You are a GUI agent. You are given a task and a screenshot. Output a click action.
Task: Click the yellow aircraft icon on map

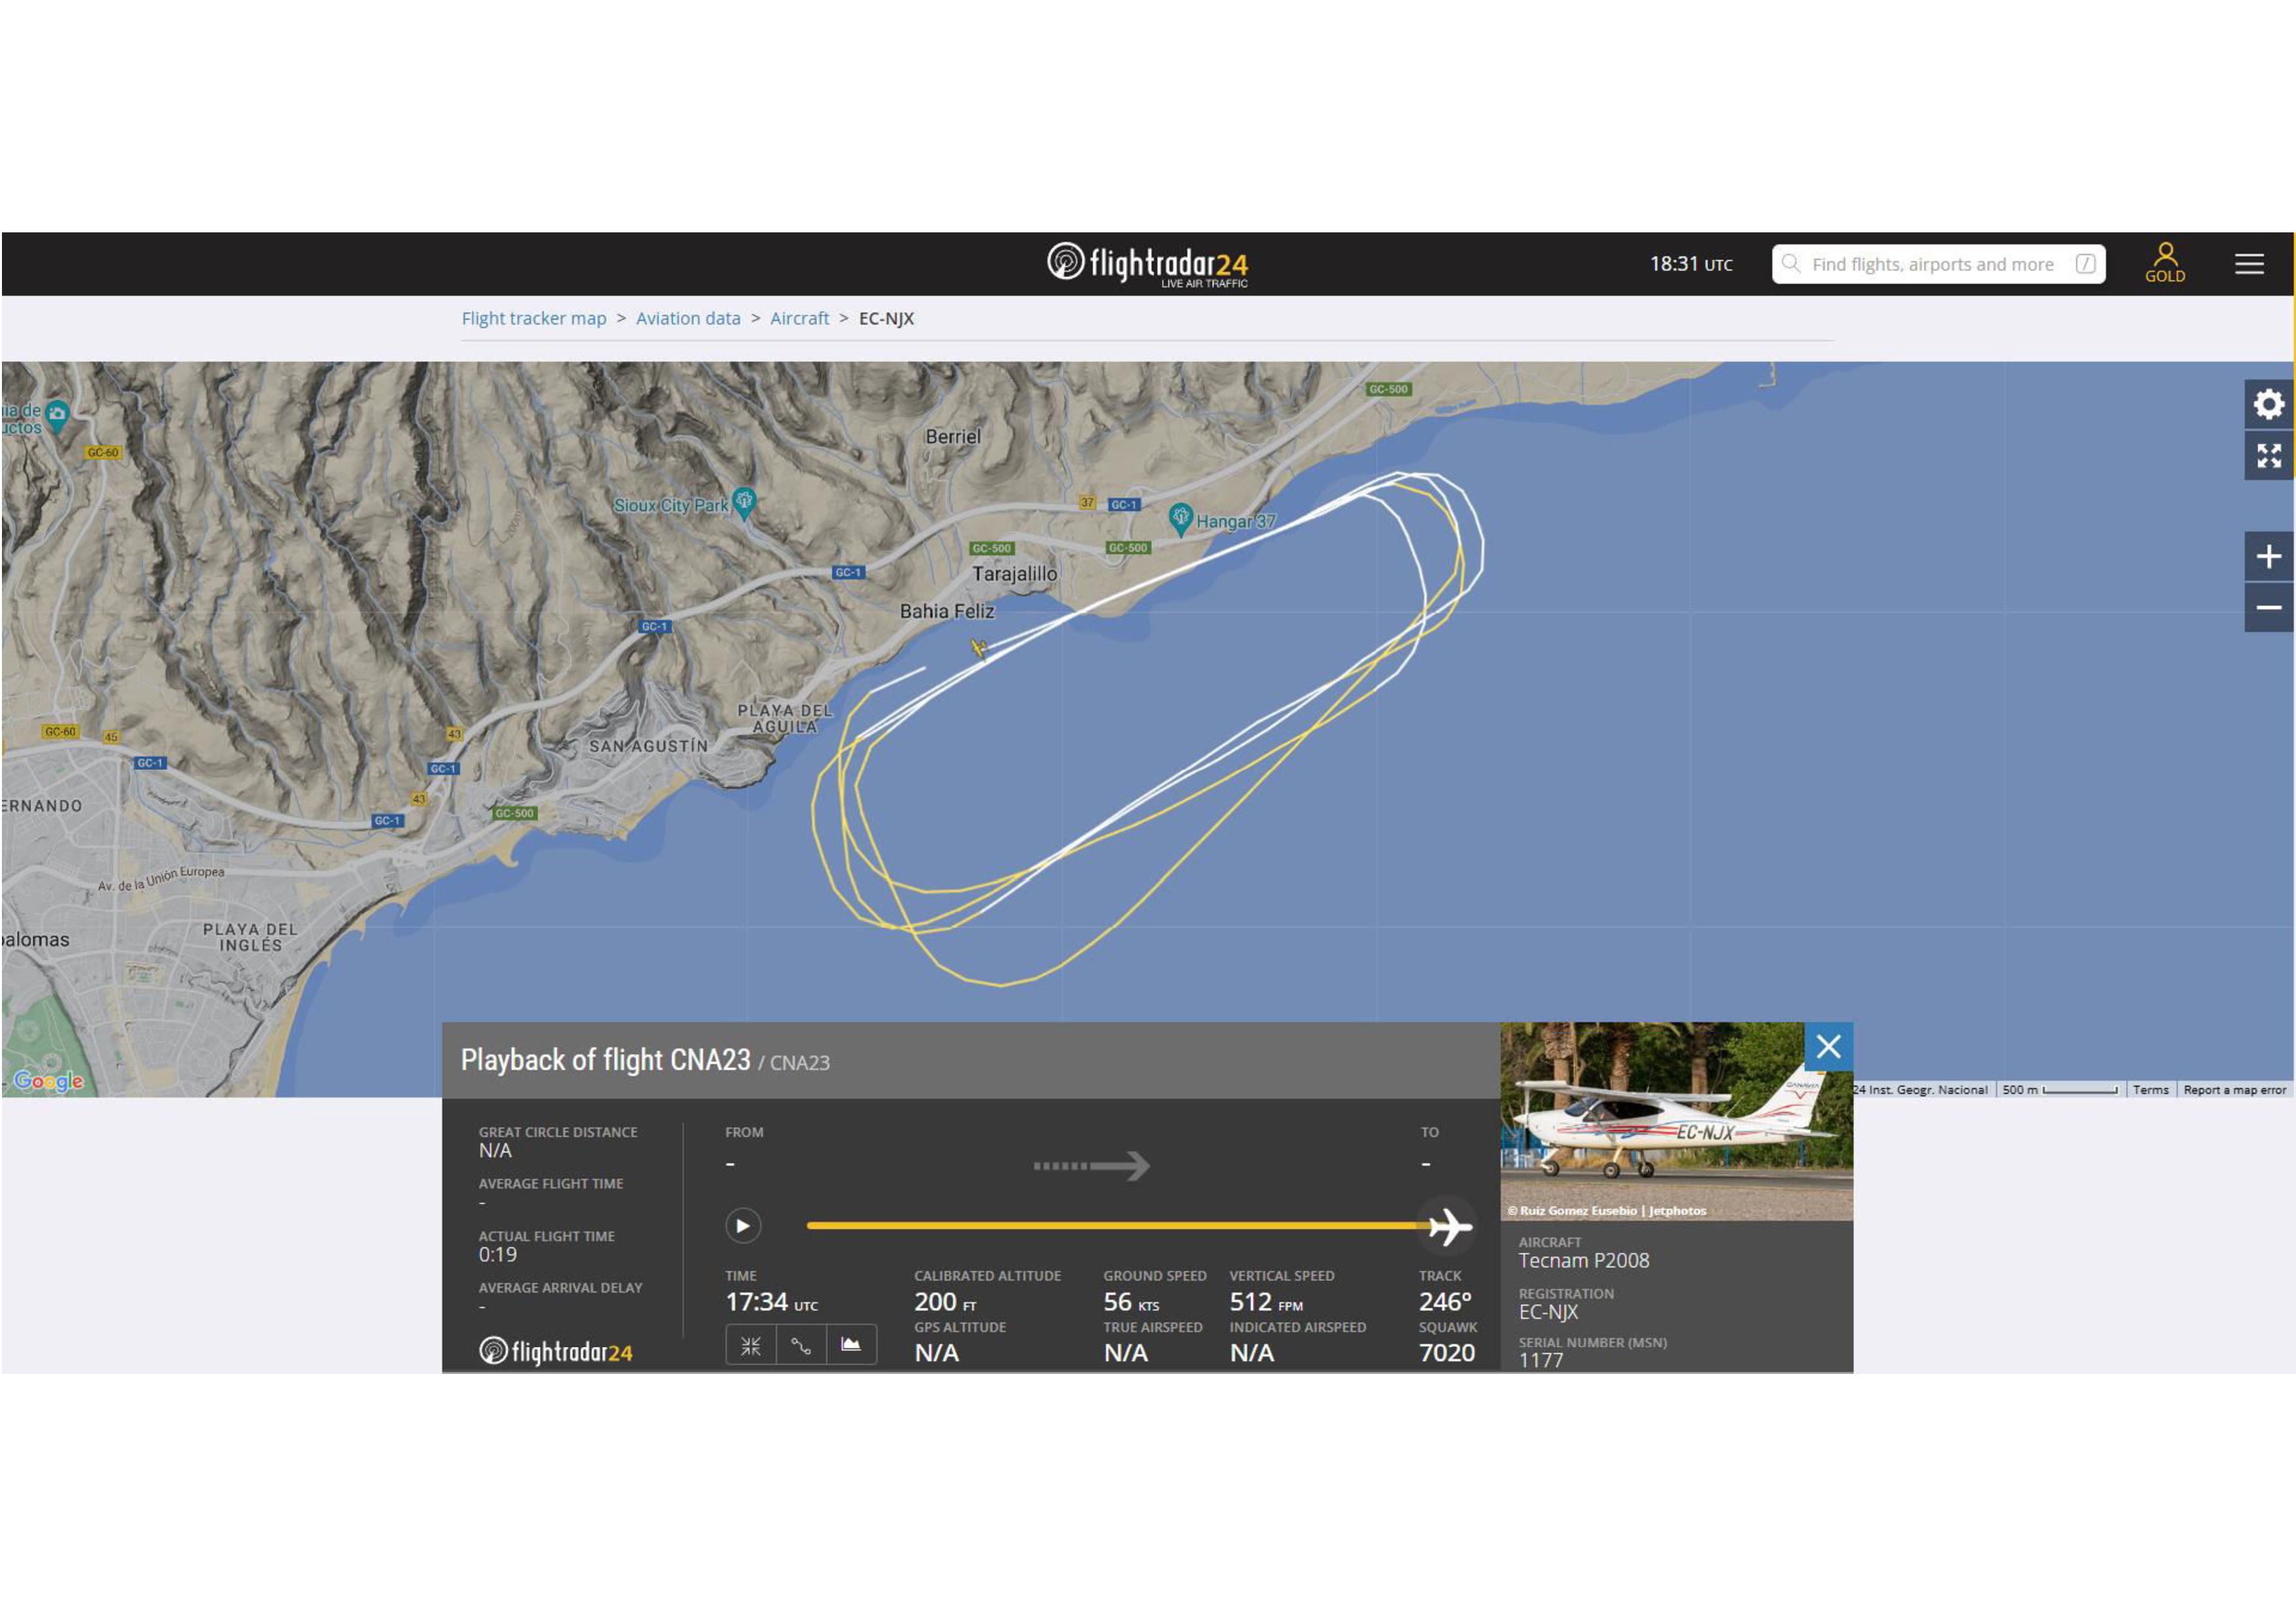click(979, 649)
